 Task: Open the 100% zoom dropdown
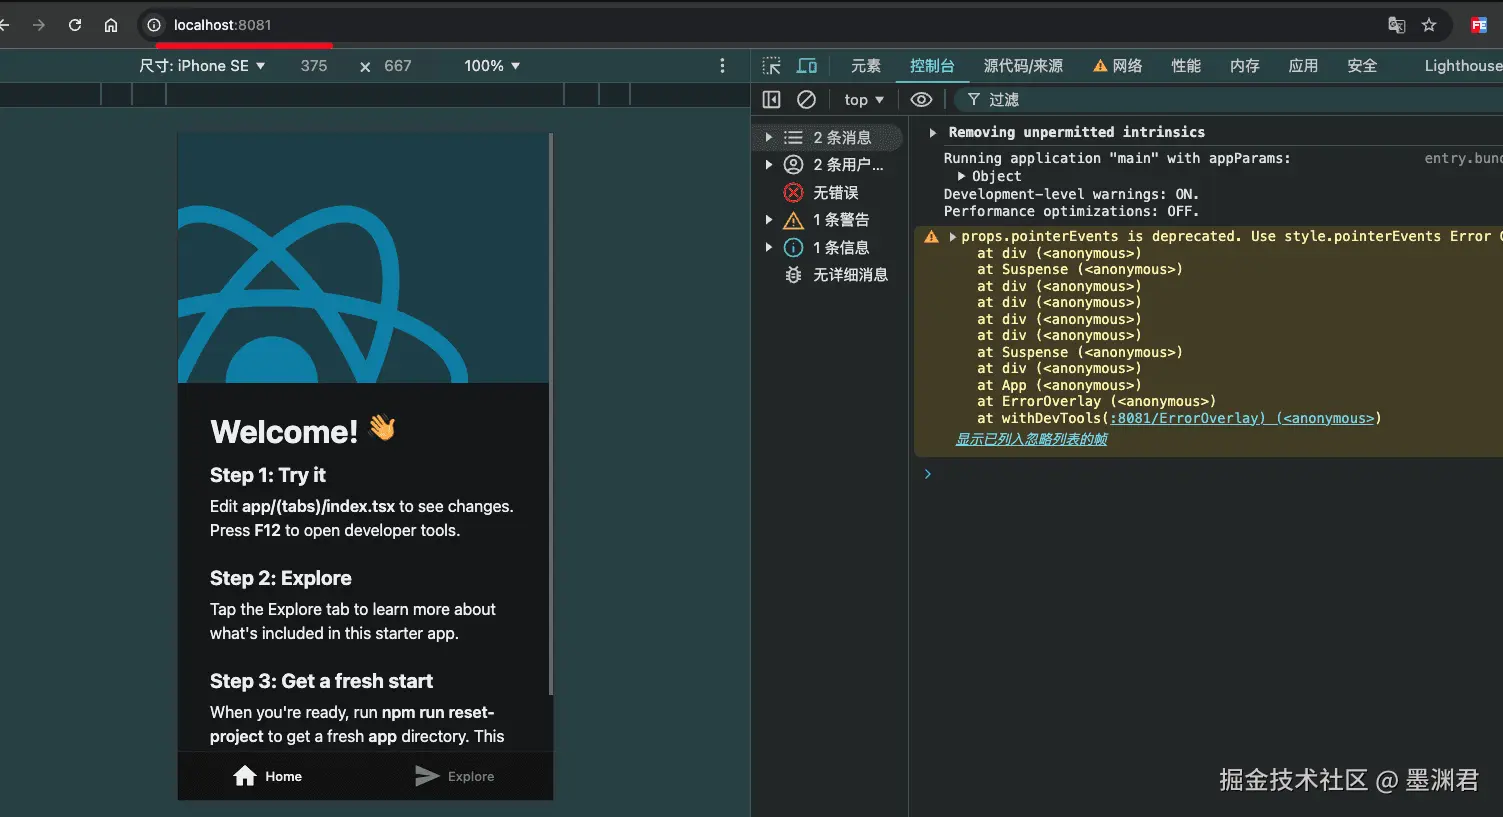coord(492,66)
